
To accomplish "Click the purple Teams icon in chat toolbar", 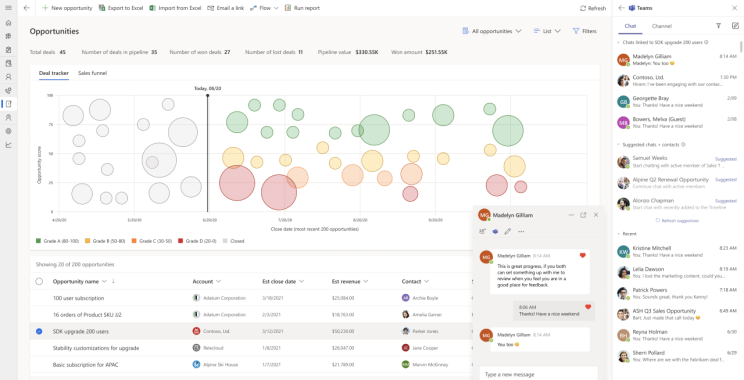I will coord(495,232).
